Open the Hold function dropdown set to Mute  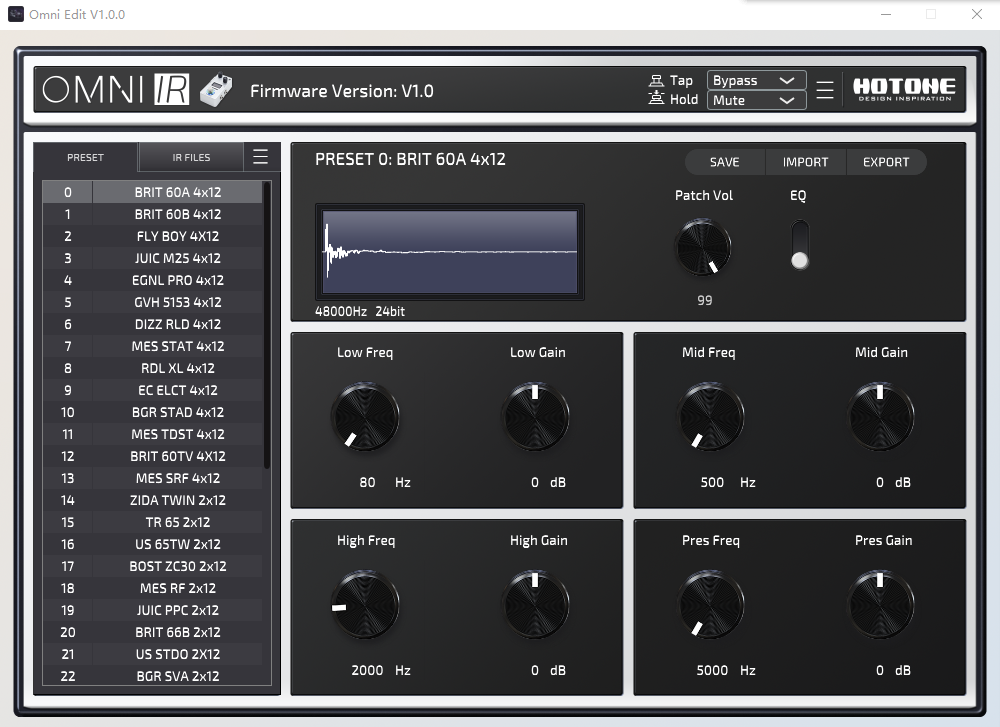[756, 100]
